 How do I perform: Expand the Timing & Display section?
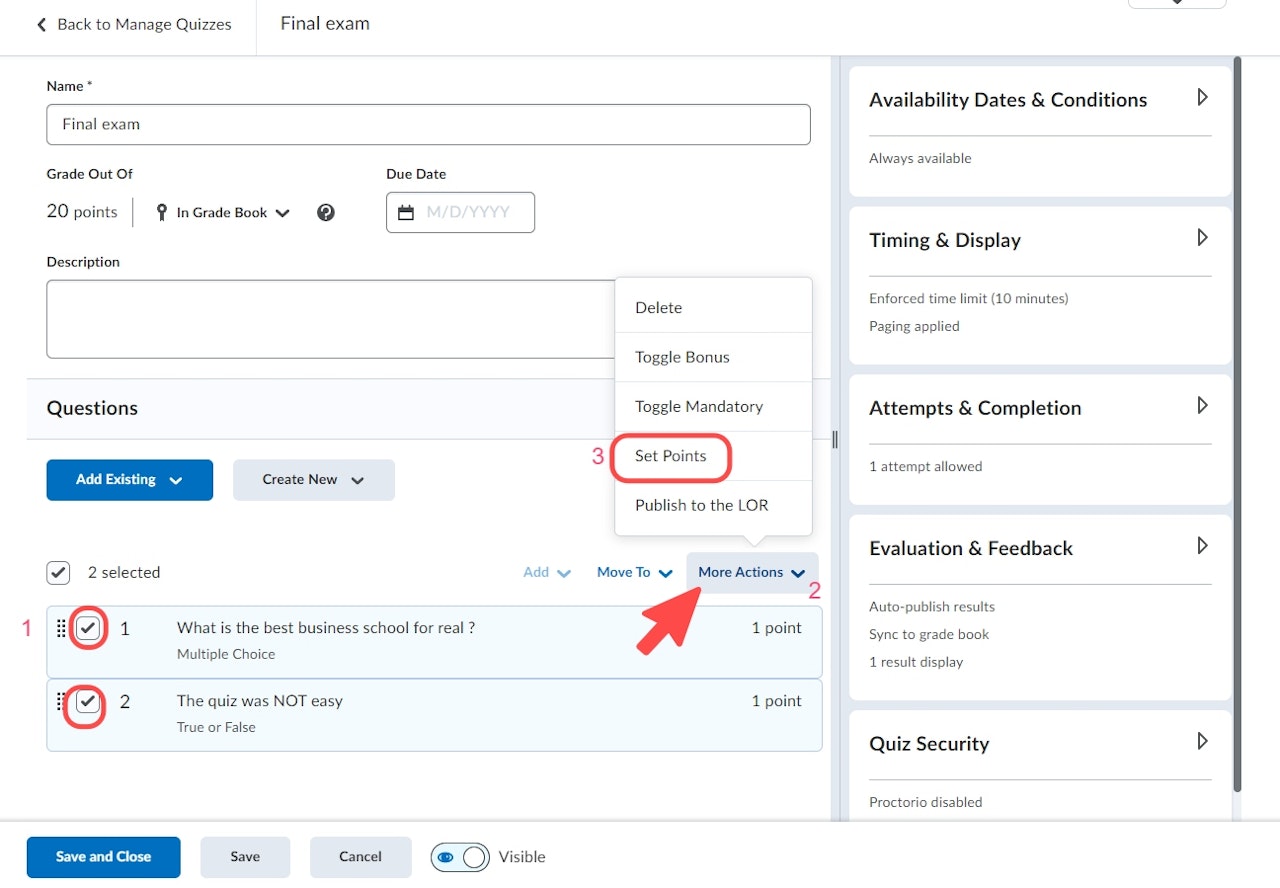click(x=1203, y=238)
